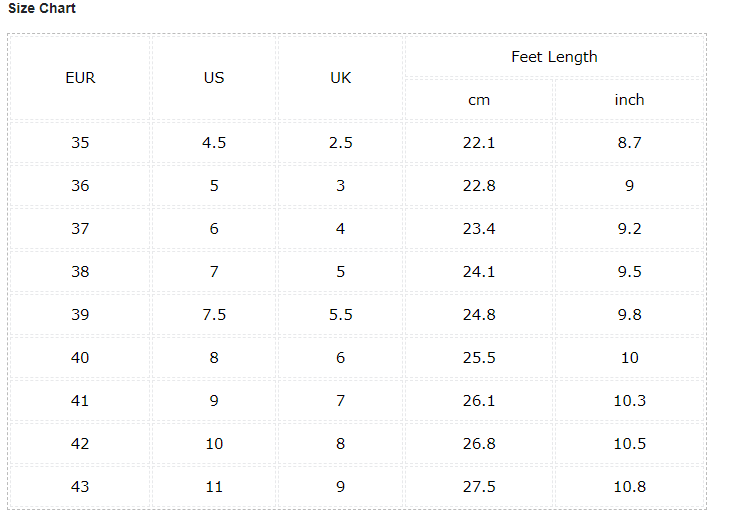Select UK size 2.5 cell

[x=340, y=143]
